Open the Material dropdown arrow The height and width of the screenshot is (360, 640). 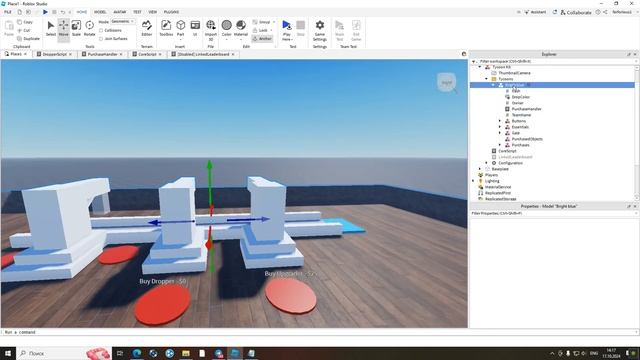pyautogui.click(x=241, y=40)
